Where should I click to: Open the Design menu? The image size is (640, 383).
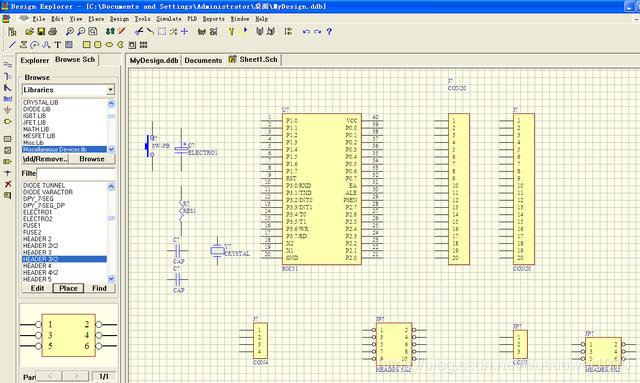[119, 19]
